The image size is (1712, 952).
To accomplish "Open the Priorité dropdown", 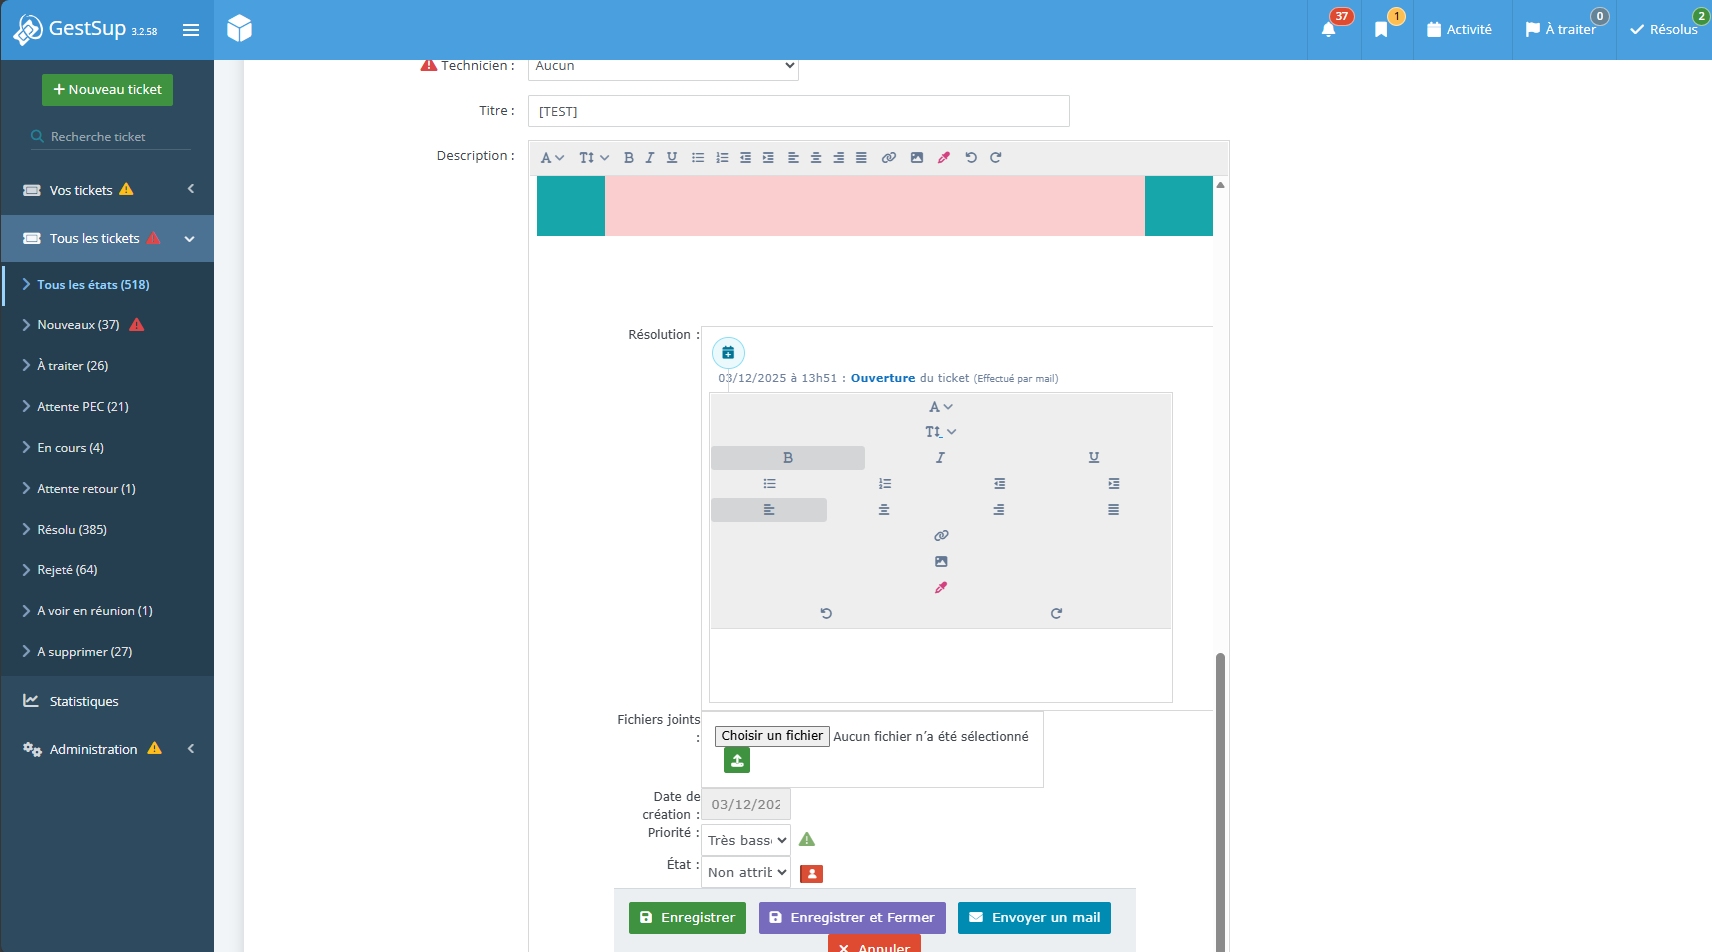I will click(746, 840).
